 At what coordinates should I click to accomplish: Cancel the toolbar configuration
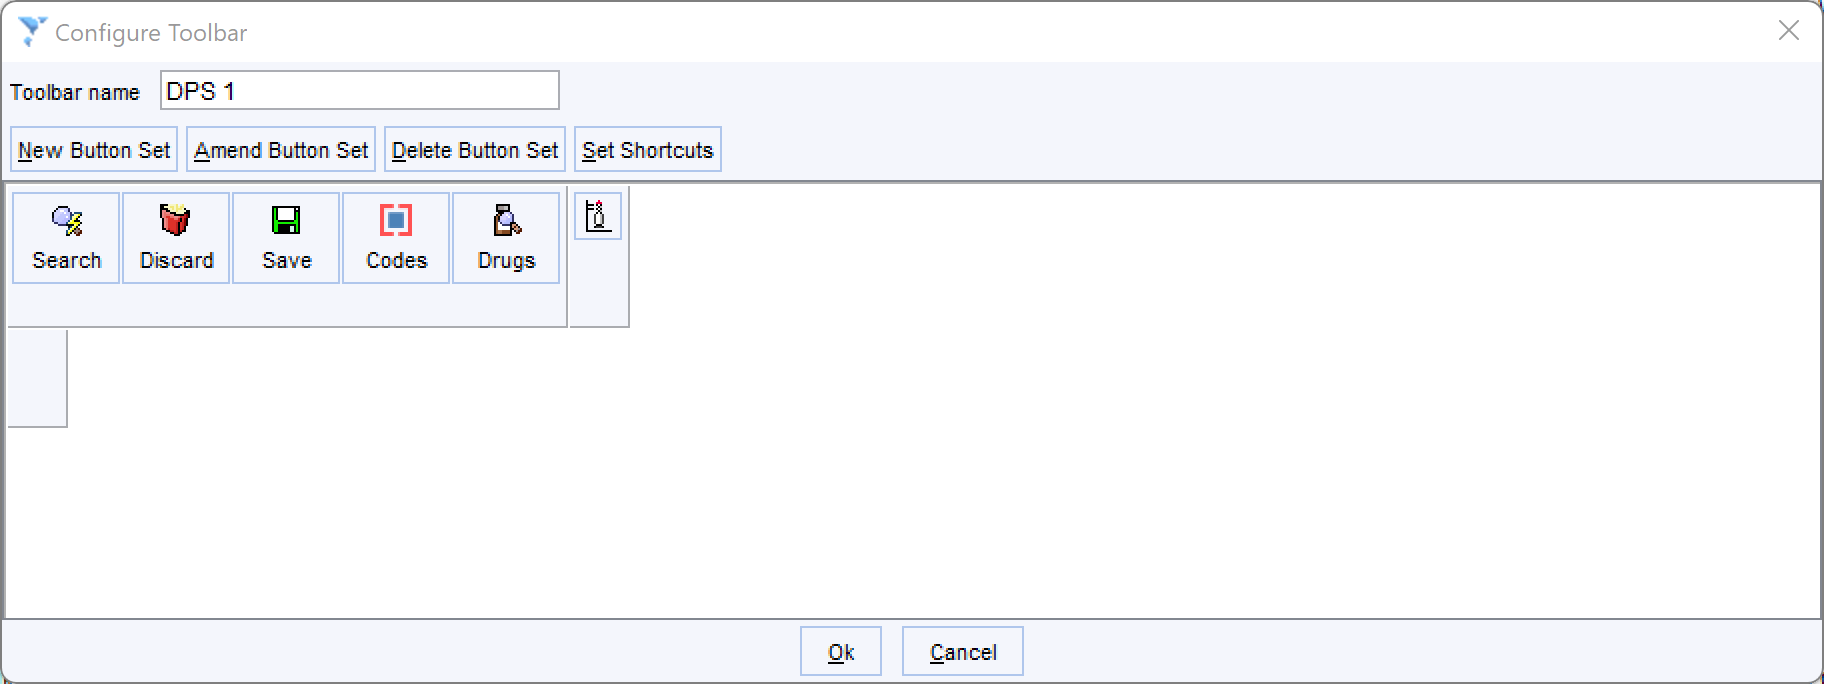[x=963, y=651]
